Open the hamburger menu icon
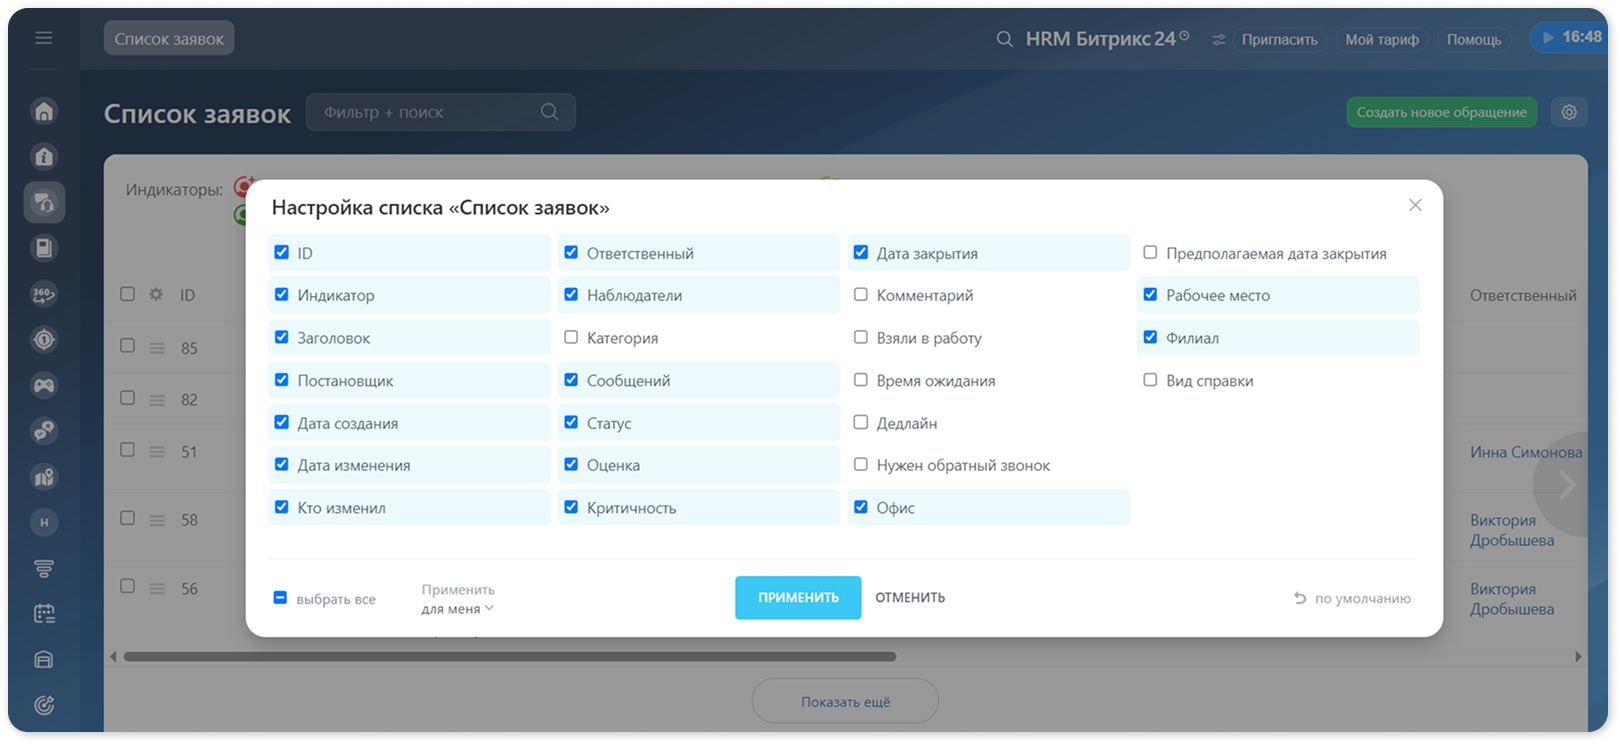 (x=43, y=38)
